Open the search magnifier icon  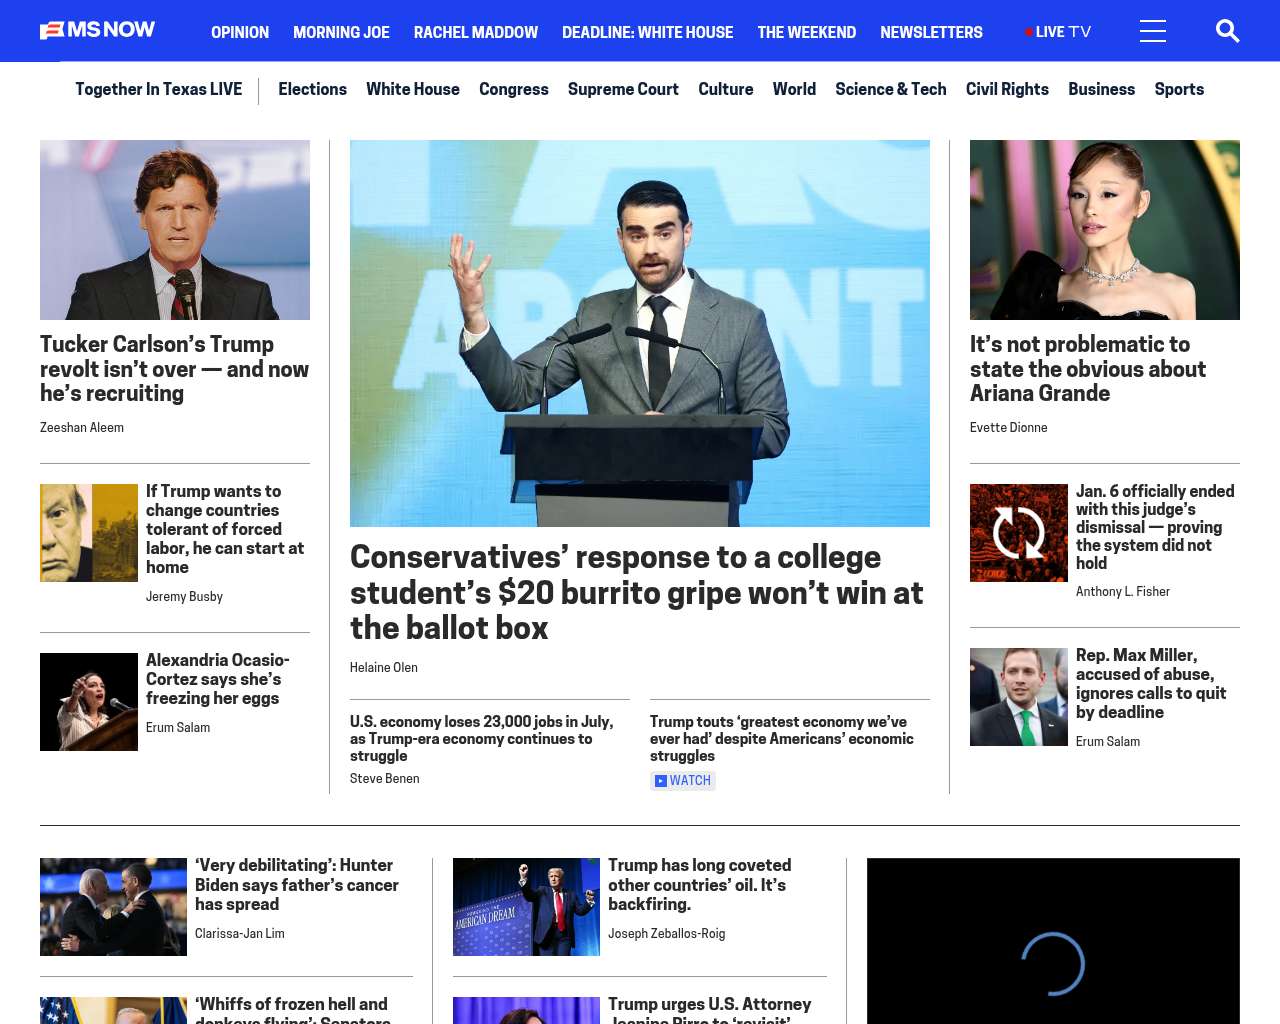(x=1227, y=31)
